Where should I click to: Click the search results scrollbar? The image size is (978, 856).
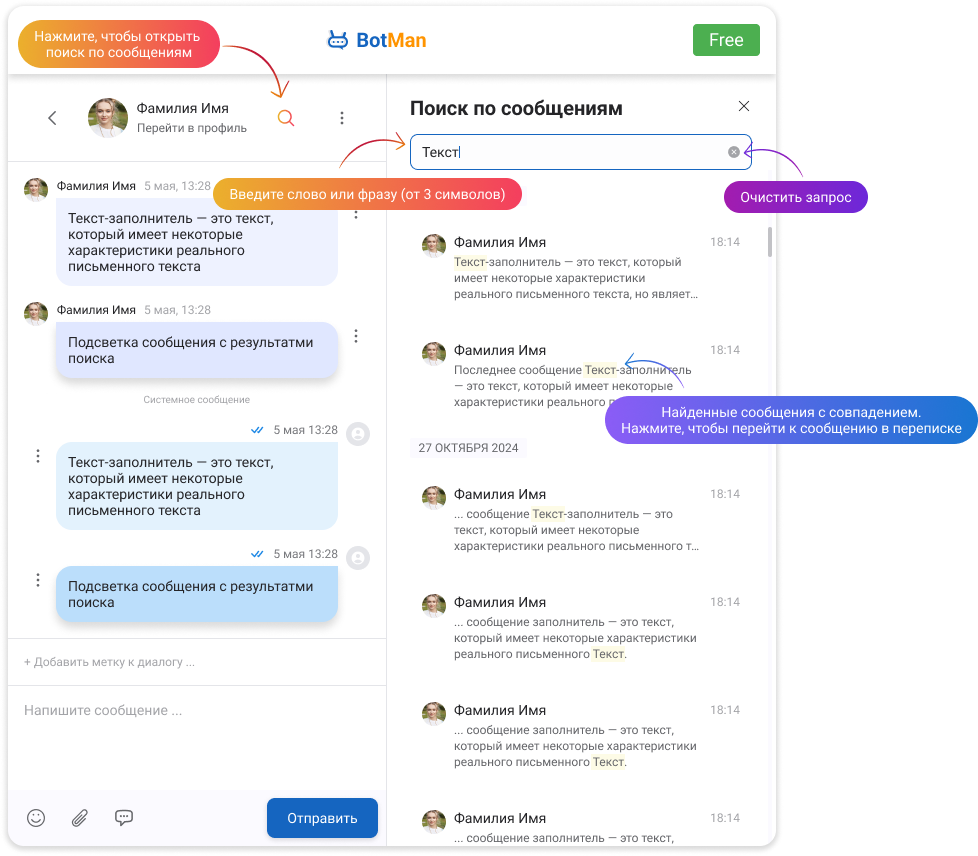[770, 242]
